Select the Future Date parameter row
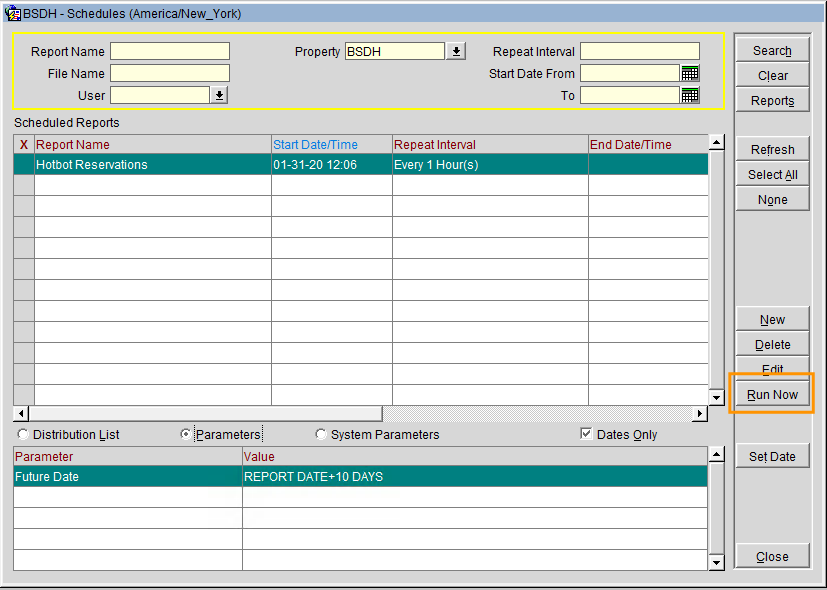The image size is (827, 590). 360,476
